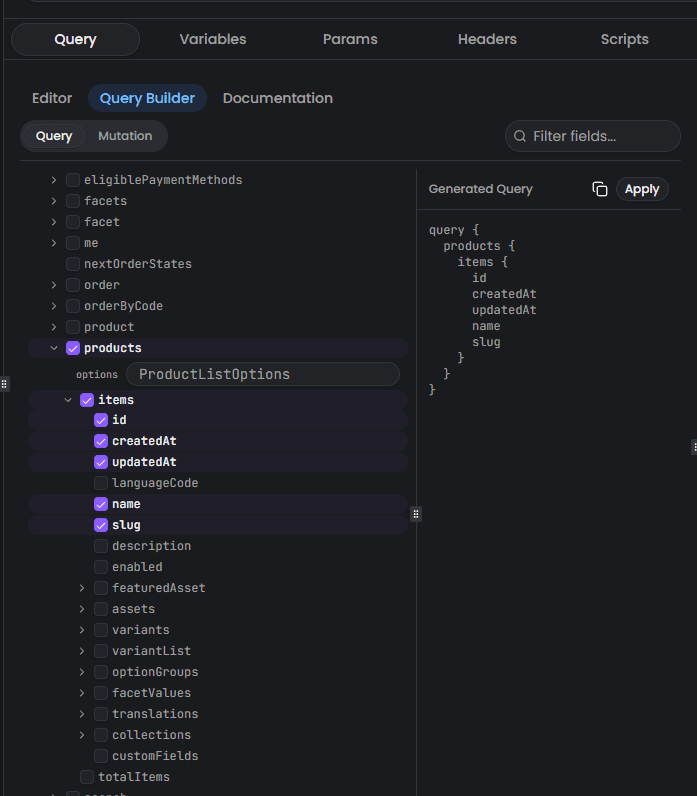The height and width of the screenshot is (796, 697).
Task: Collapse the items node
Action: (x=68, y=400)
